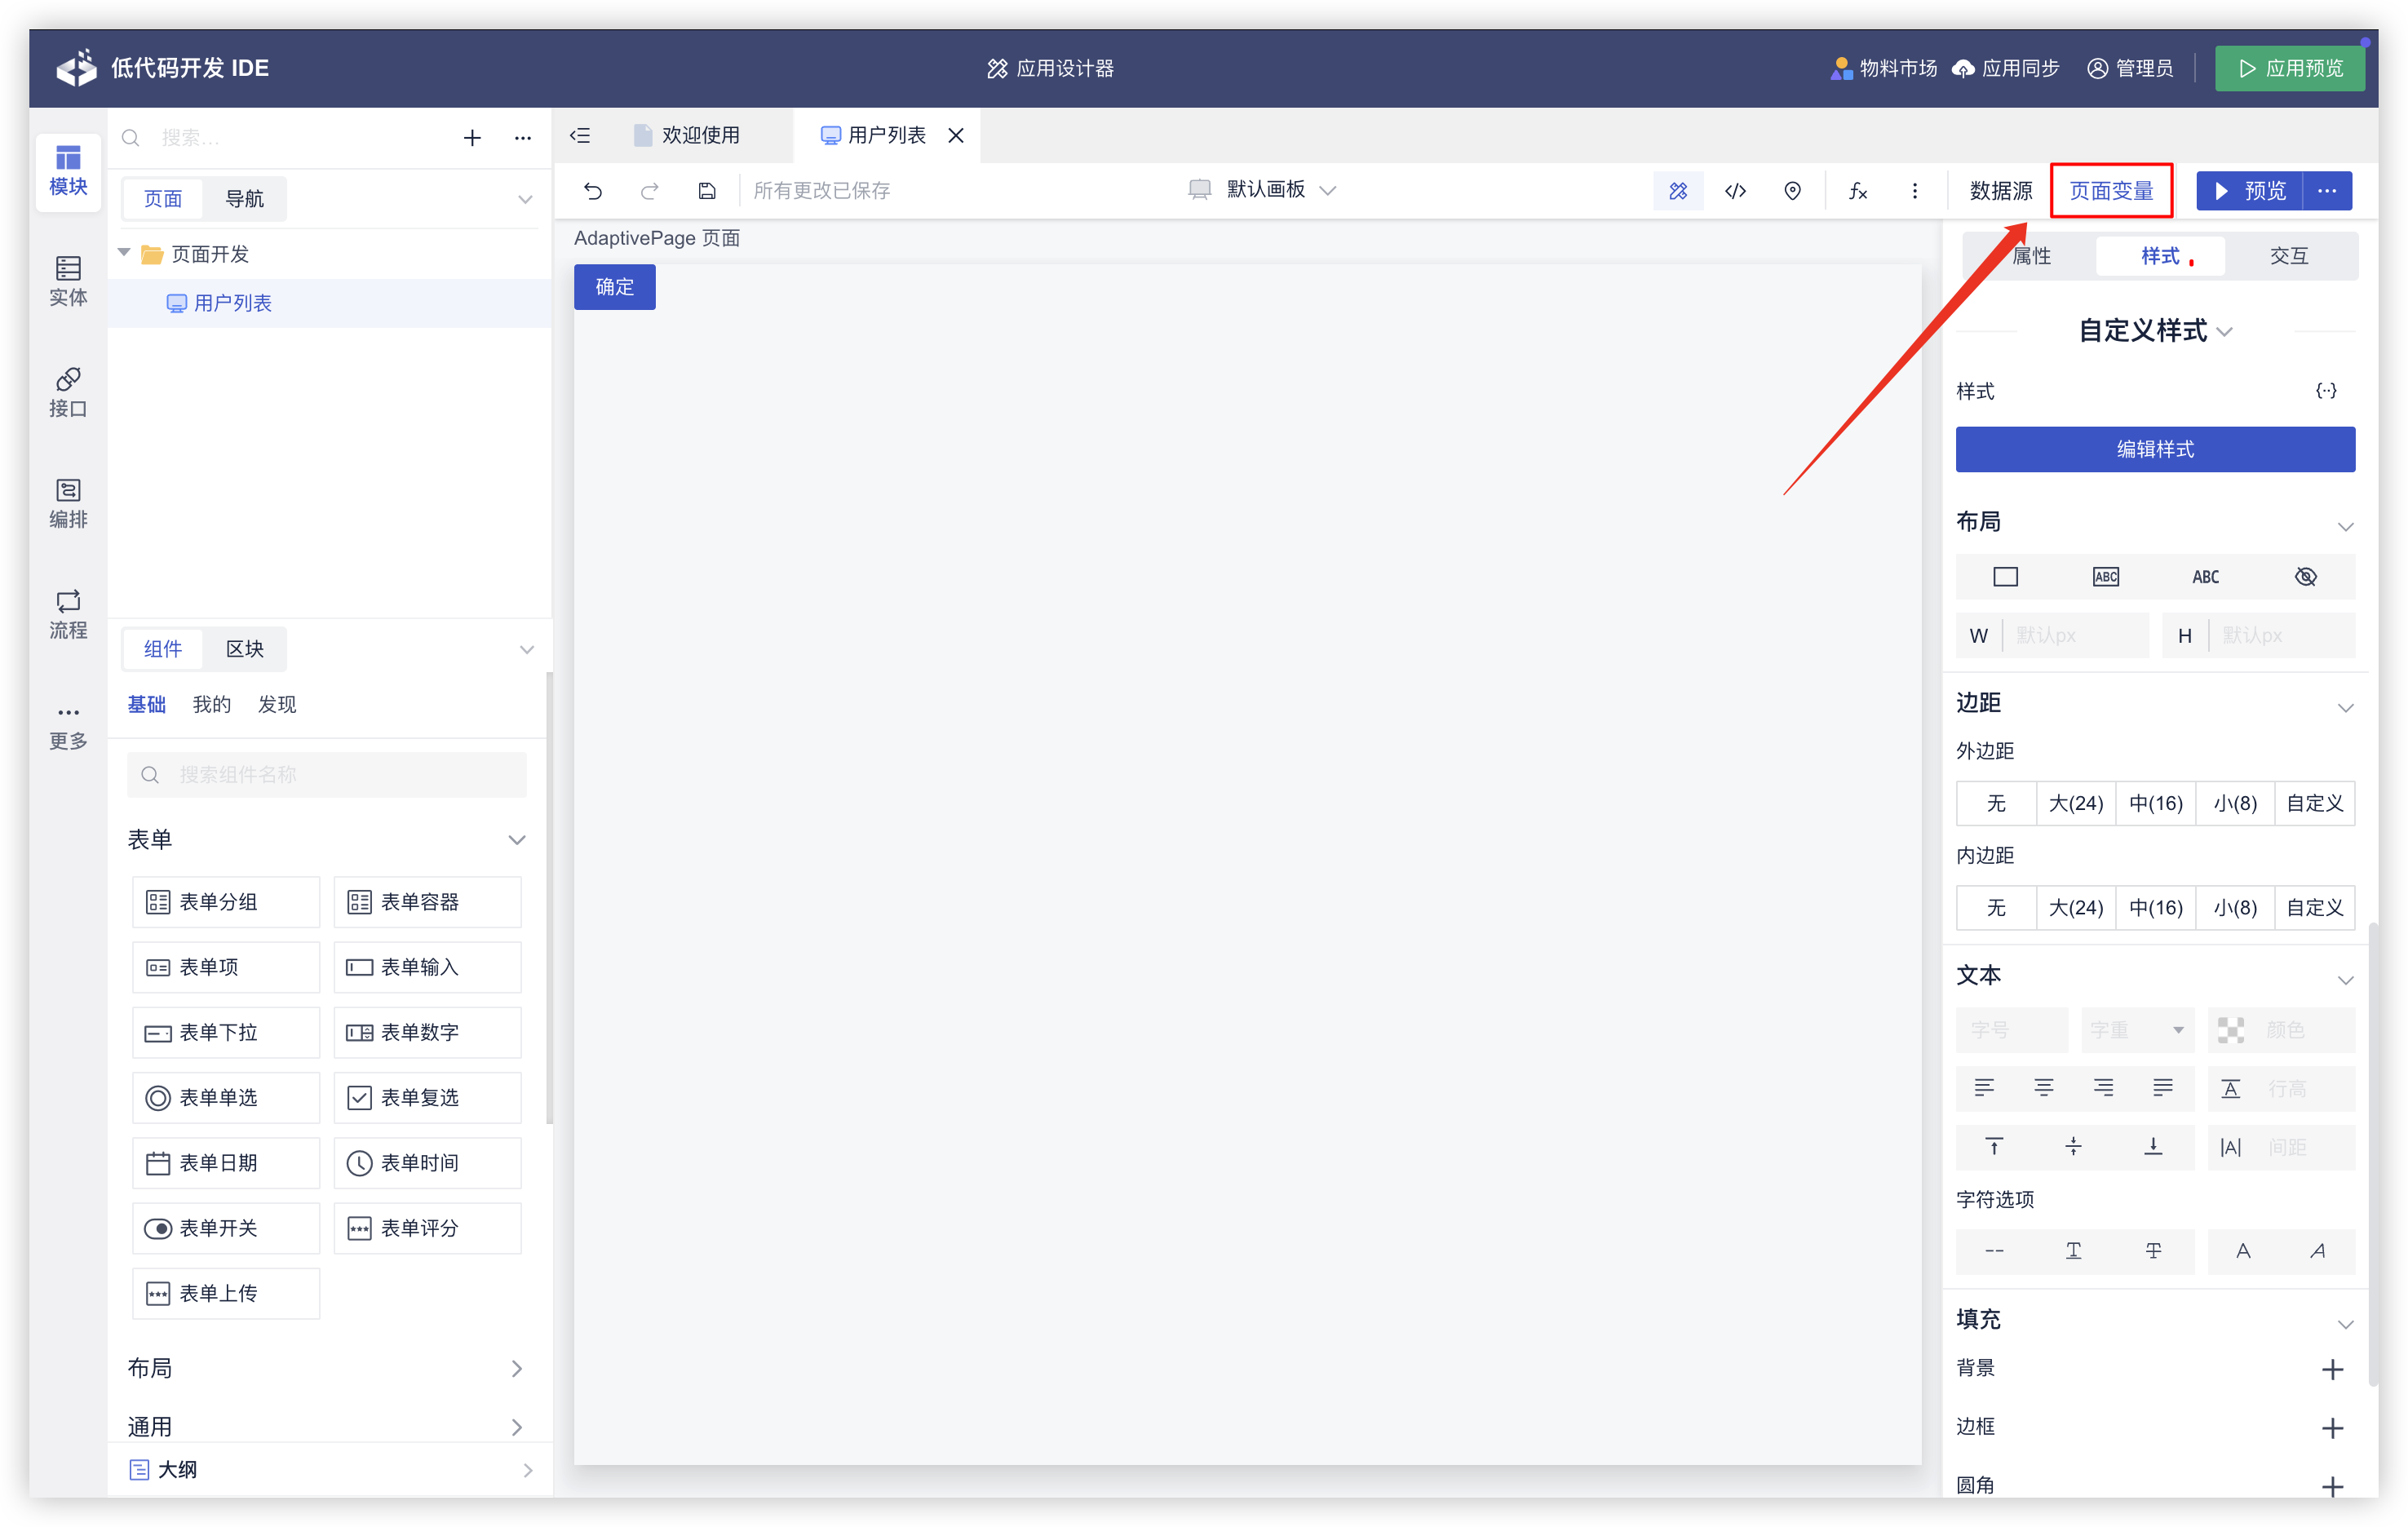Click the text 颜色 color swatch

pos(2231,1030)
